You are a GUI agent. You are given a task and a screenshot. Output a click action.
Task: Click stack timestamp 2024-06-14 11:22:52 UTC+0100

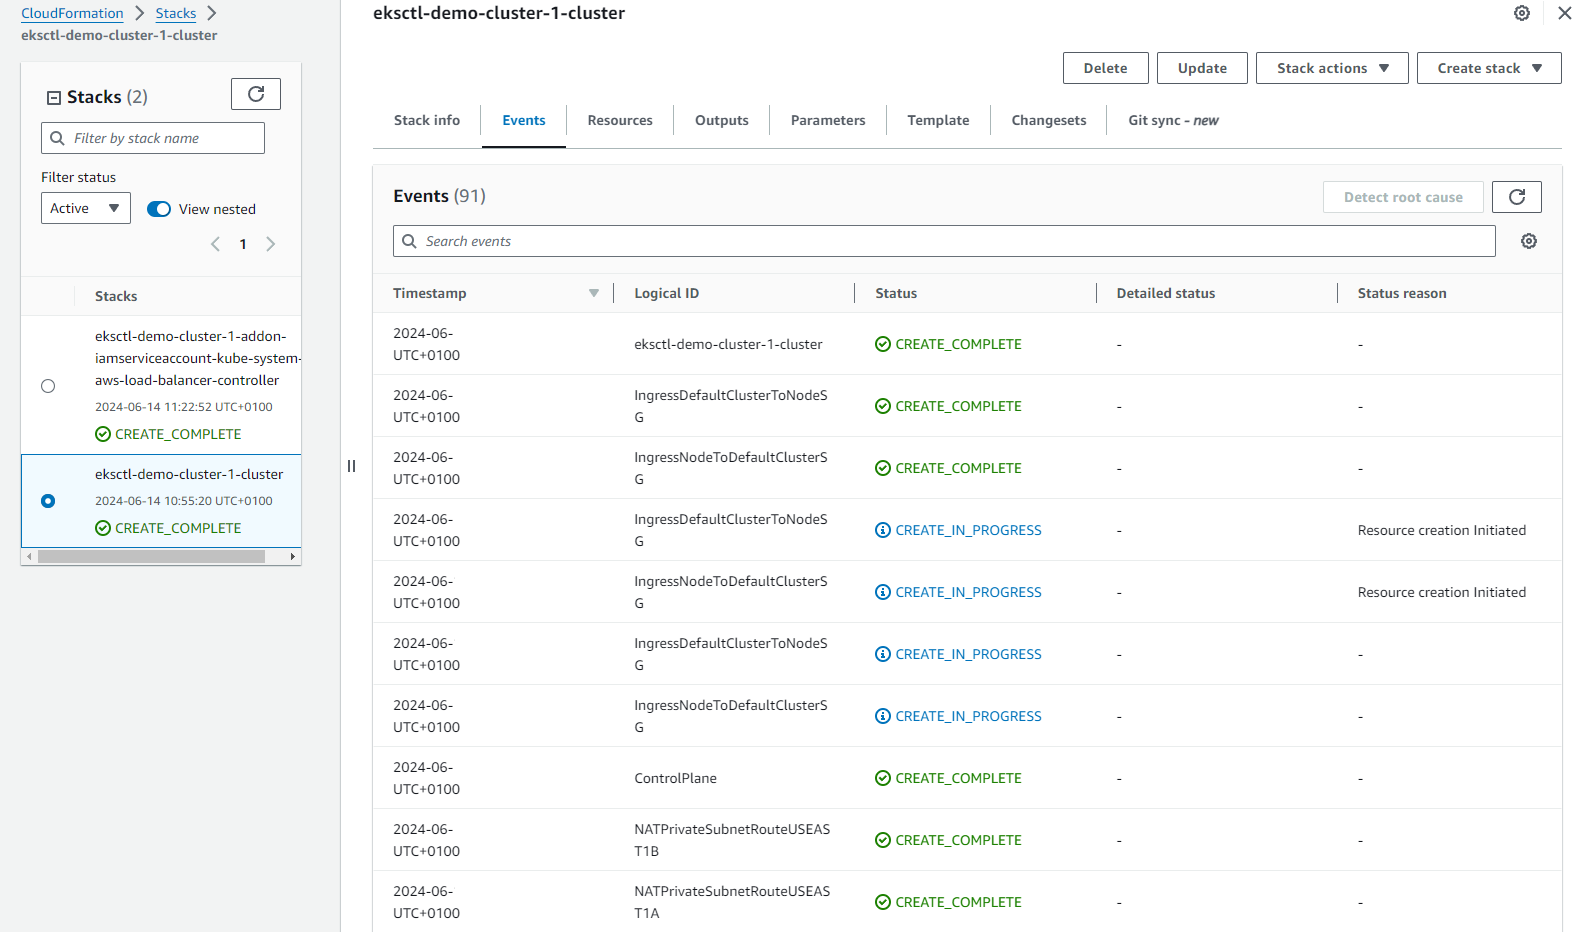click(184, 407)
